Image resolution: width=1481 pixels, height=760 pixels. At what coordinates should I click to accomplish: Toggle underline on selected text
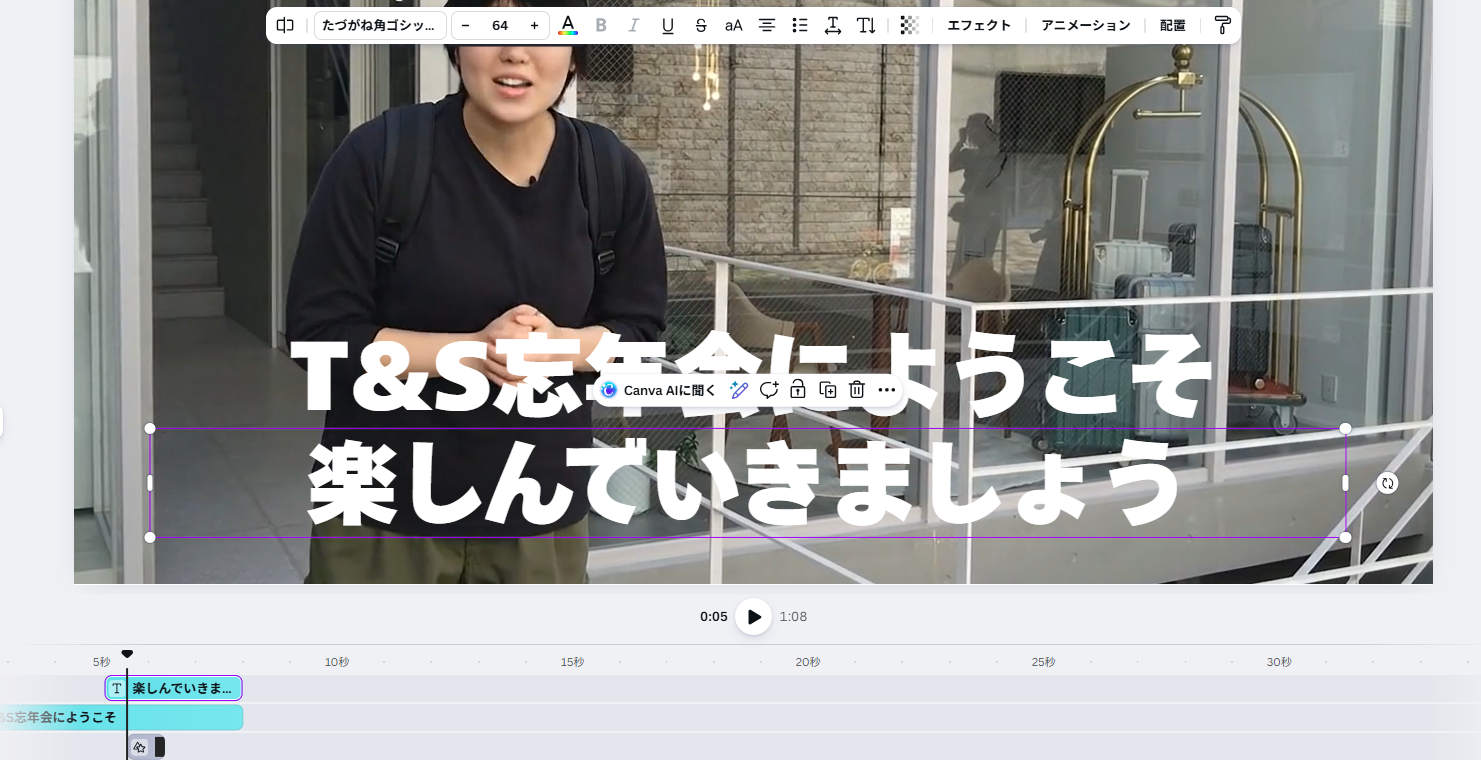[x=668, y=25]
